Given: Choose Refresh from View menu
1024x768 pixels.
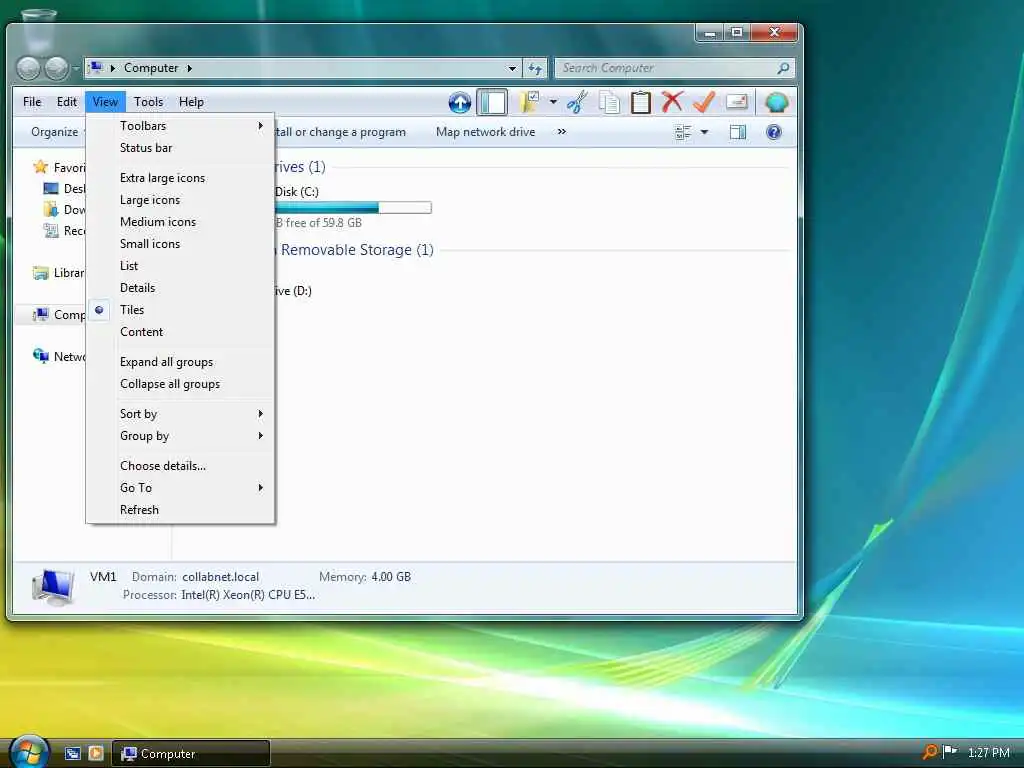Looking at the screenshot, I should click(180, 509).
